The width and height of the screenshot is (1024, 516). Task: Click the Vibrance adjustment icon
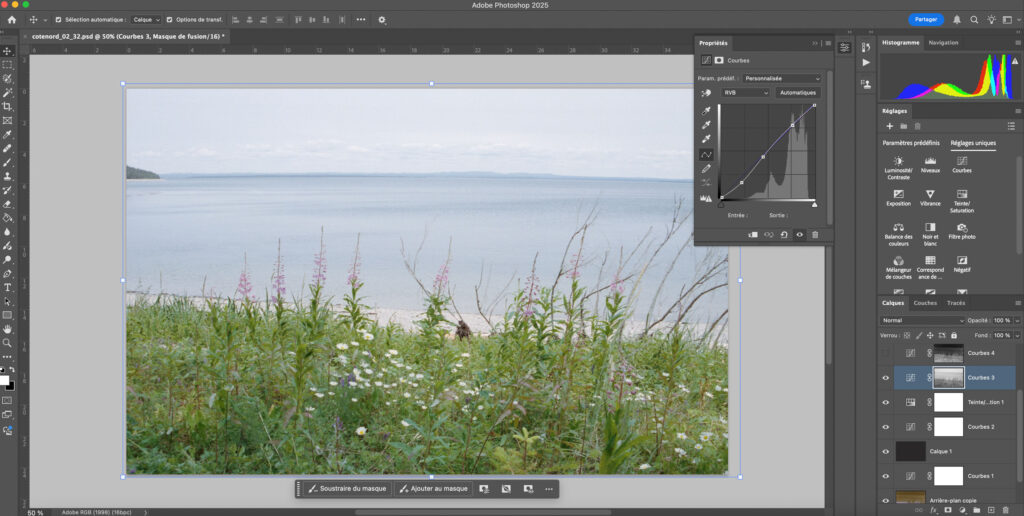tap(930, 194)
